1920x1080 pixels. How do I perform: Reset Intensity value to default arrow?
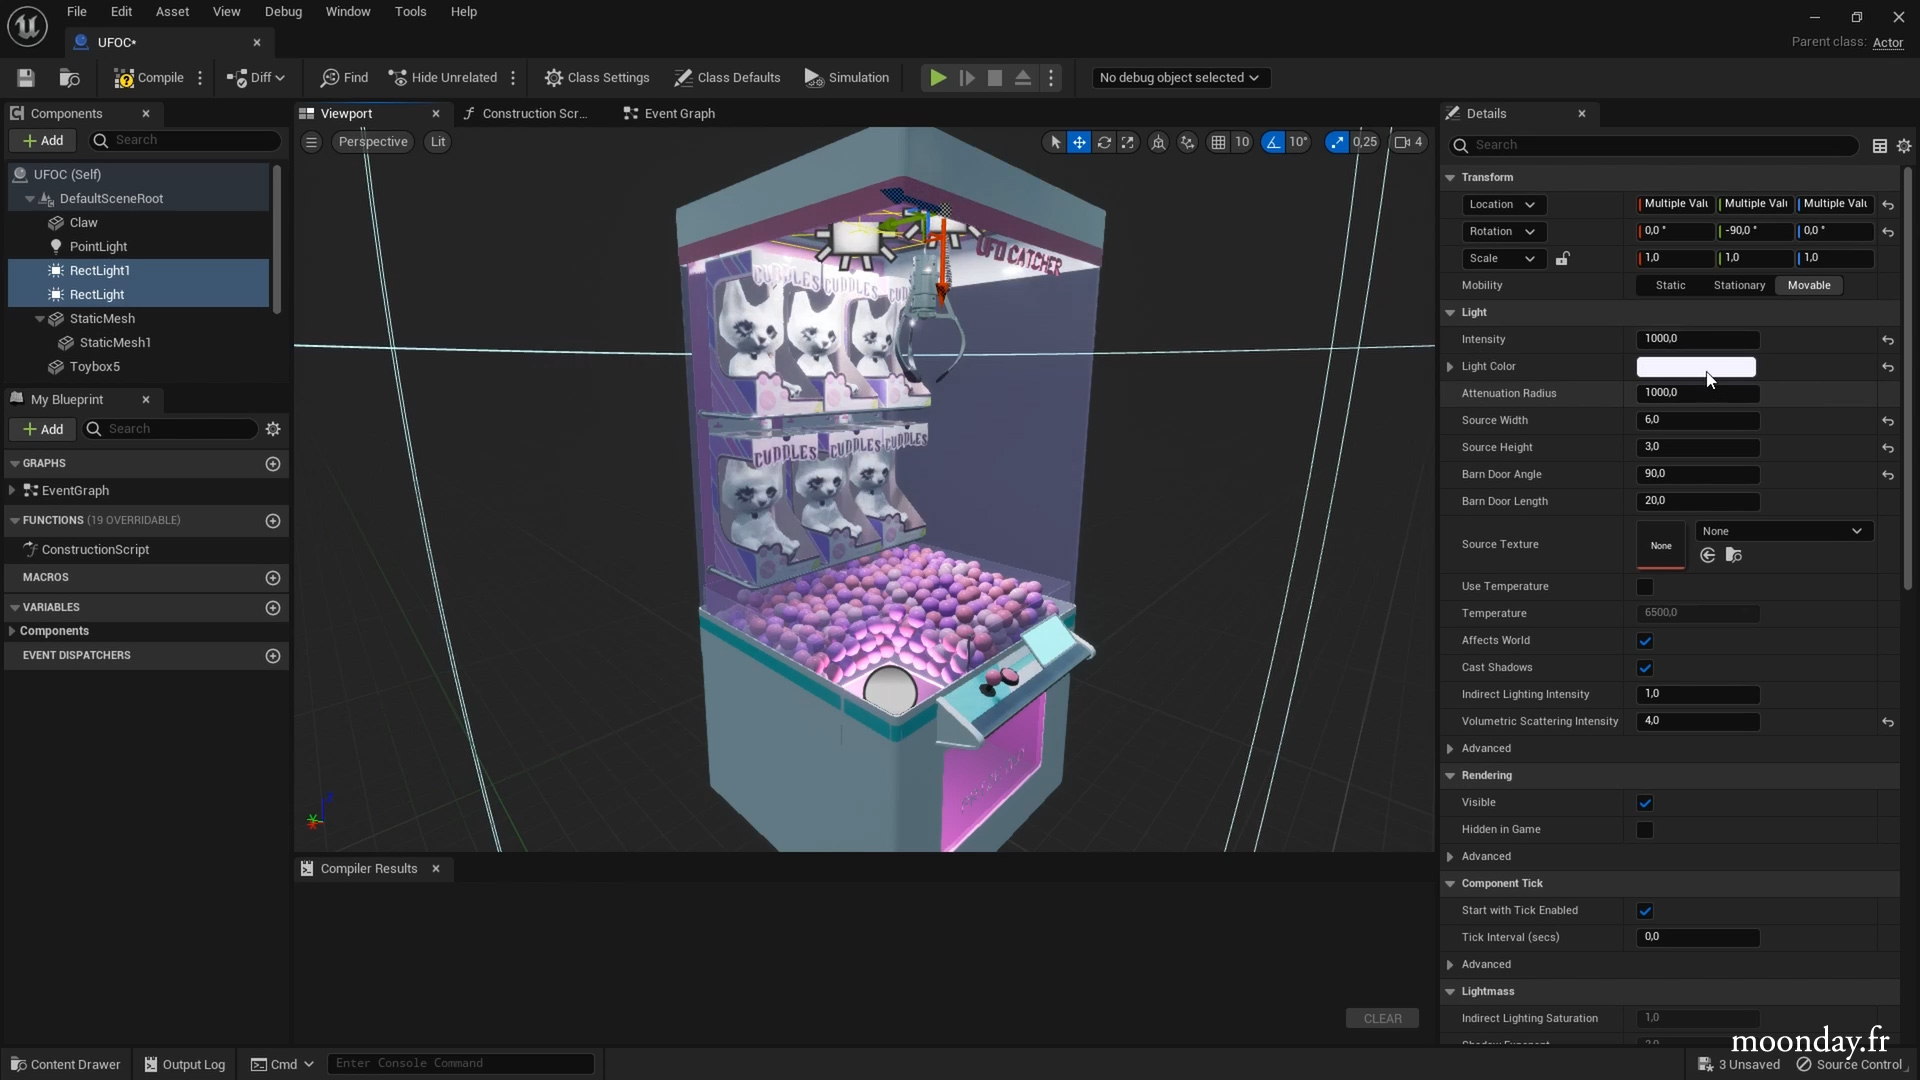click(x=1888, y=340)
